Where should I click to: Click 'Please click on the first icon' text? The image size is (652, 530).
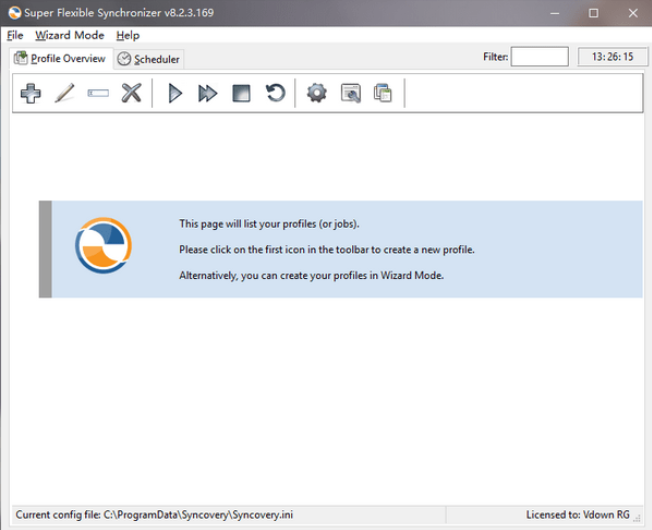click(327, 250)
